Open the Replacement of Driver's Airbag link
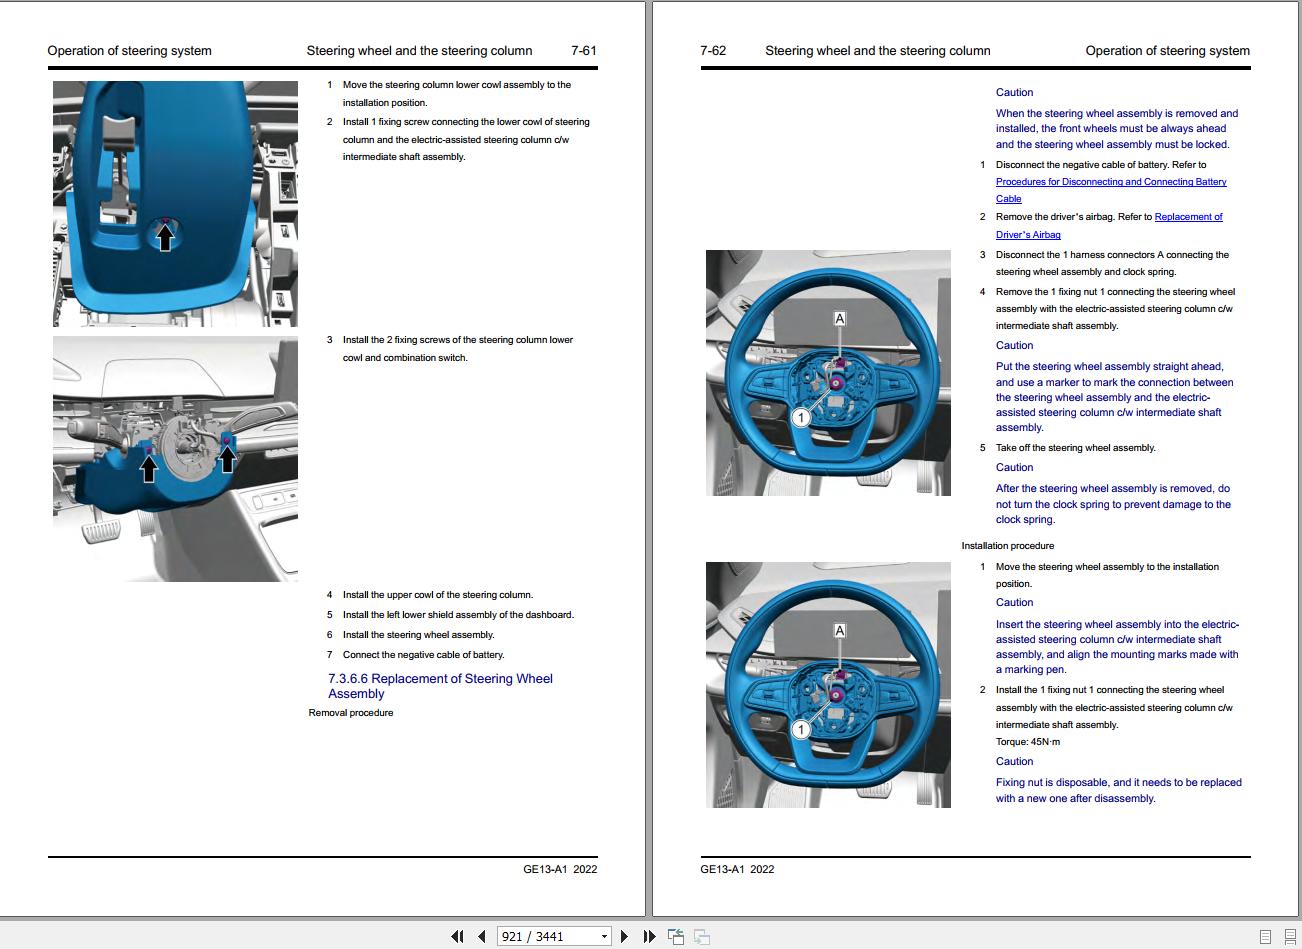 coord(1189,216)
